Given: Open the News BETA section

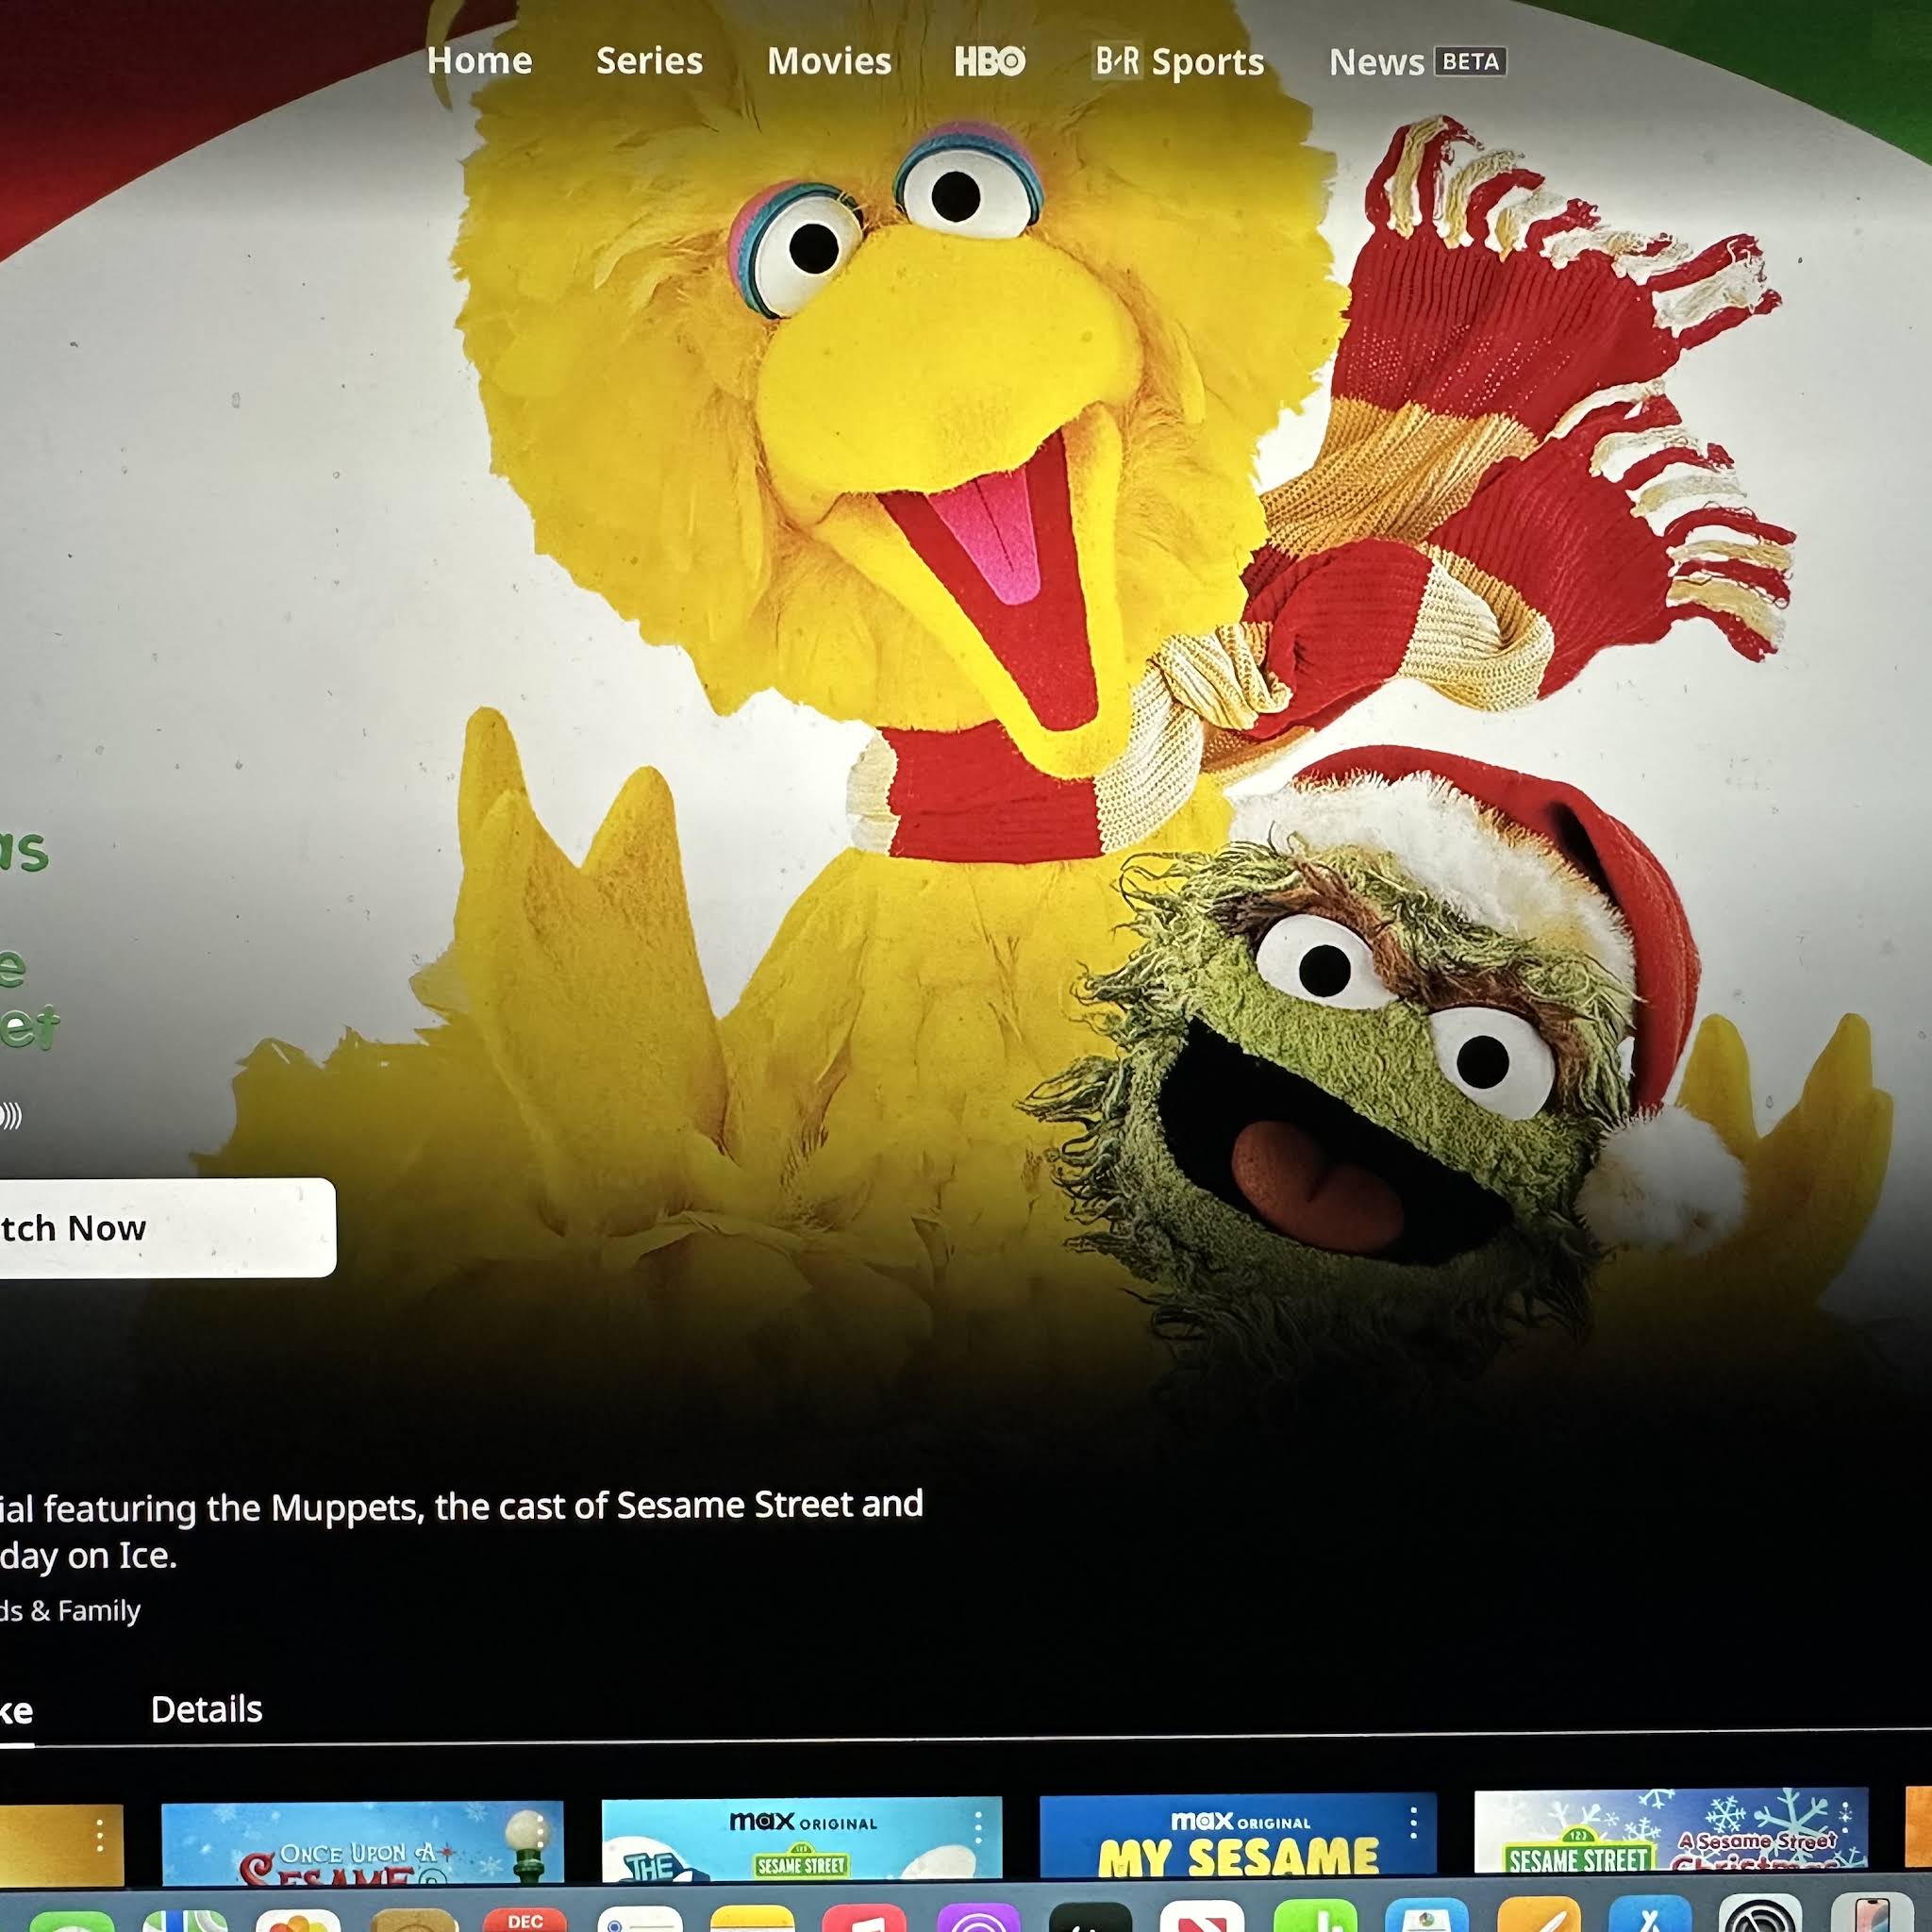Looking at the screenshot, I should (x=1417, y=62).
